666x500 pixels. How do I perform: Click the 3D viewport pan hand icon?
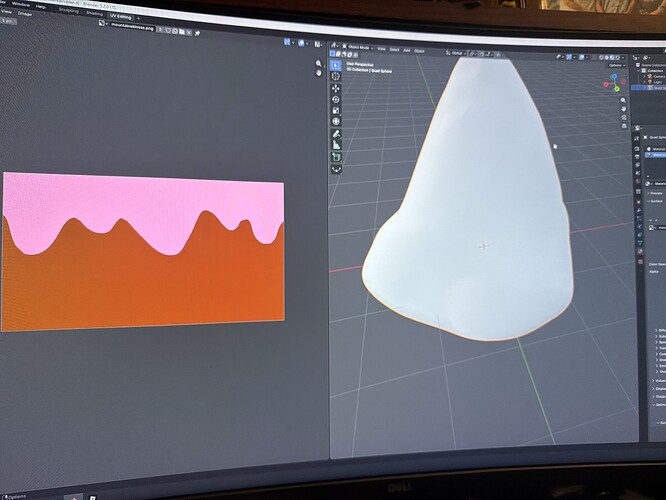point(624,109)
